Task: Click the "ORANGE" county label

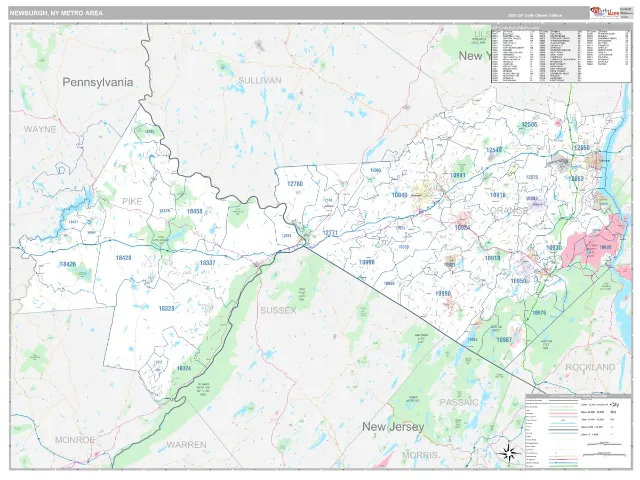Action: [509, 210]
